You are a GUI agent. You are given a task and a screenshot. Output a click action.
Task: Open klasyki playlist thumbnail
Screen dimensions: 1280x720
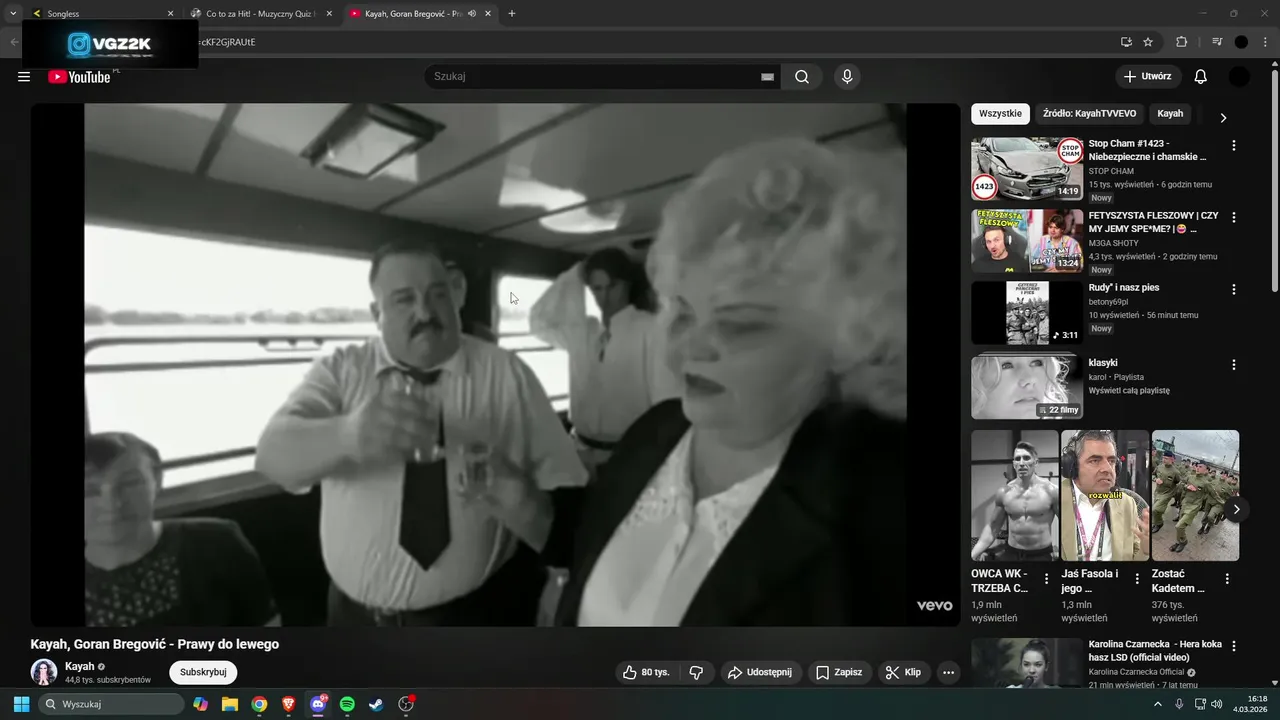[1027, 385]
